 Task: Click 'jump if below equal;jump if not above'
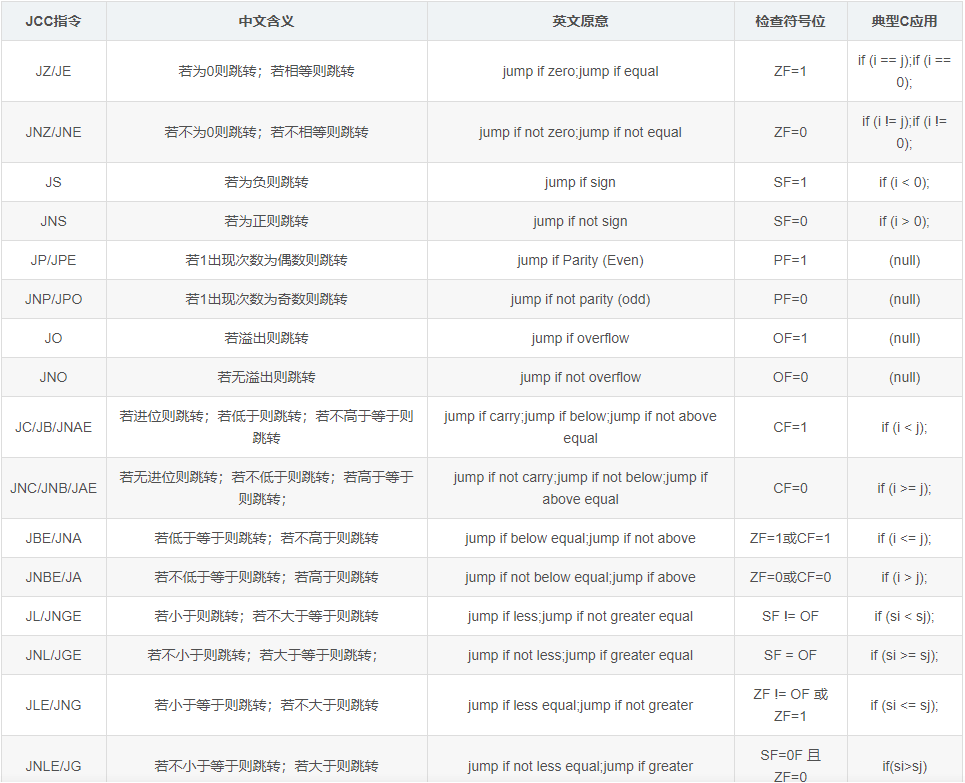click(x=580, y=537)
